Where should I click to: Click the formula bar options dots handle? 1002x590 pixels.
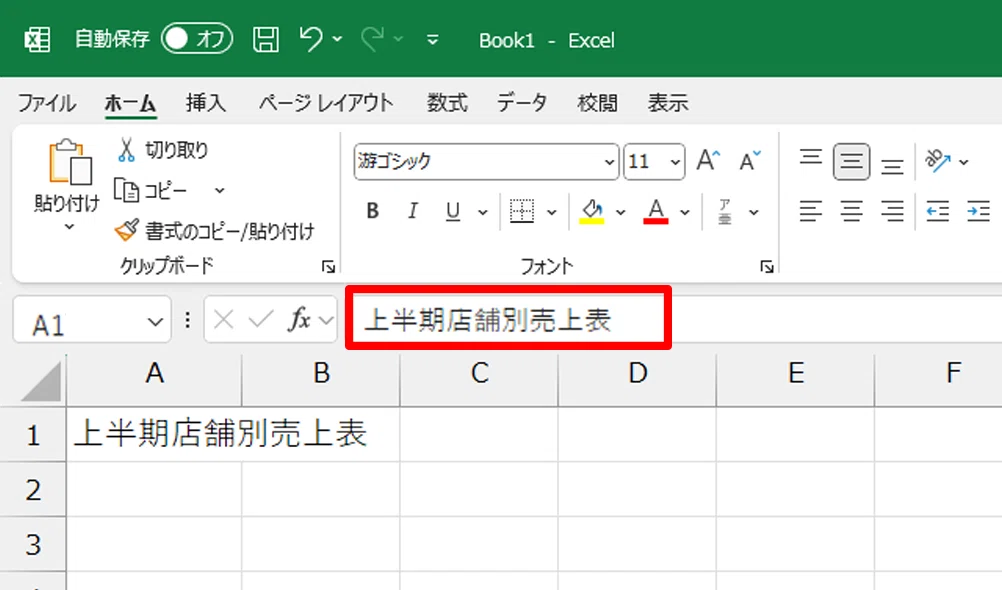tap(187, 319)
